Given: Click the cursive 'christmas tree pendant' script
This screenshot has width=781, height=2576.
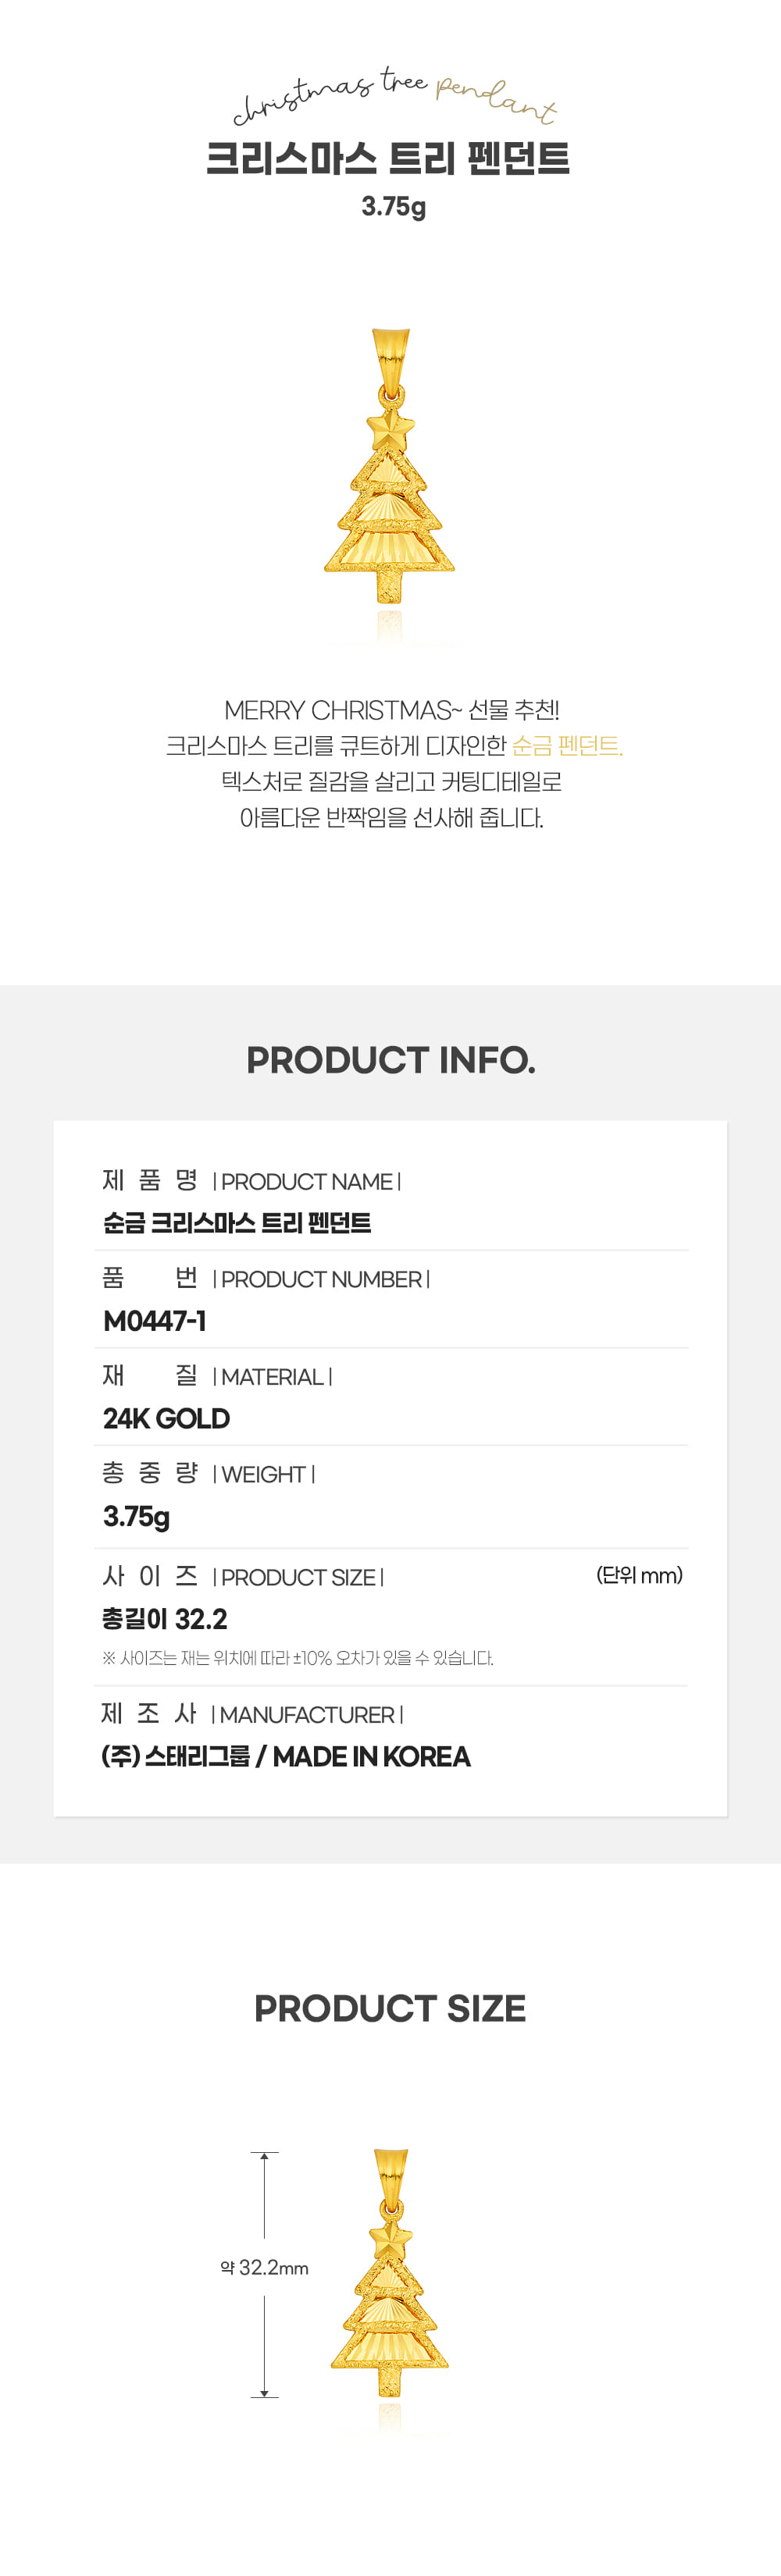Looking at the screenshot, I should click(x=395, y=97).
